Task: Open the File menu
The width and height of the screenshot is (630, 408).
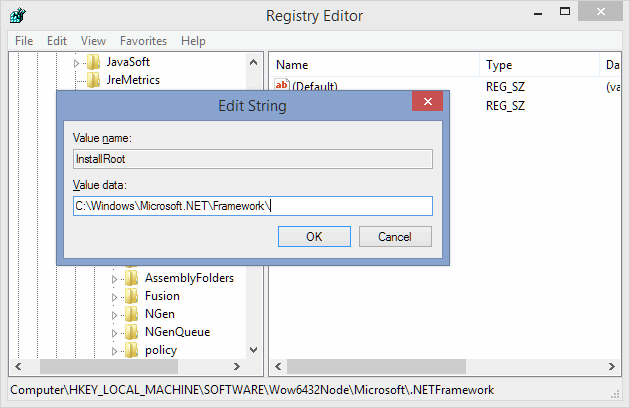Action: [24, 41]
